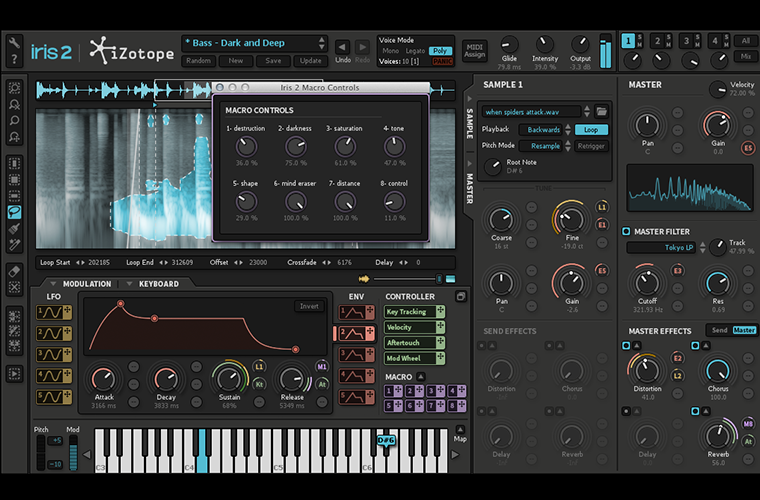Toggle the Loop playback button
Screen dimensions: 760x500
tap(591, 130)
